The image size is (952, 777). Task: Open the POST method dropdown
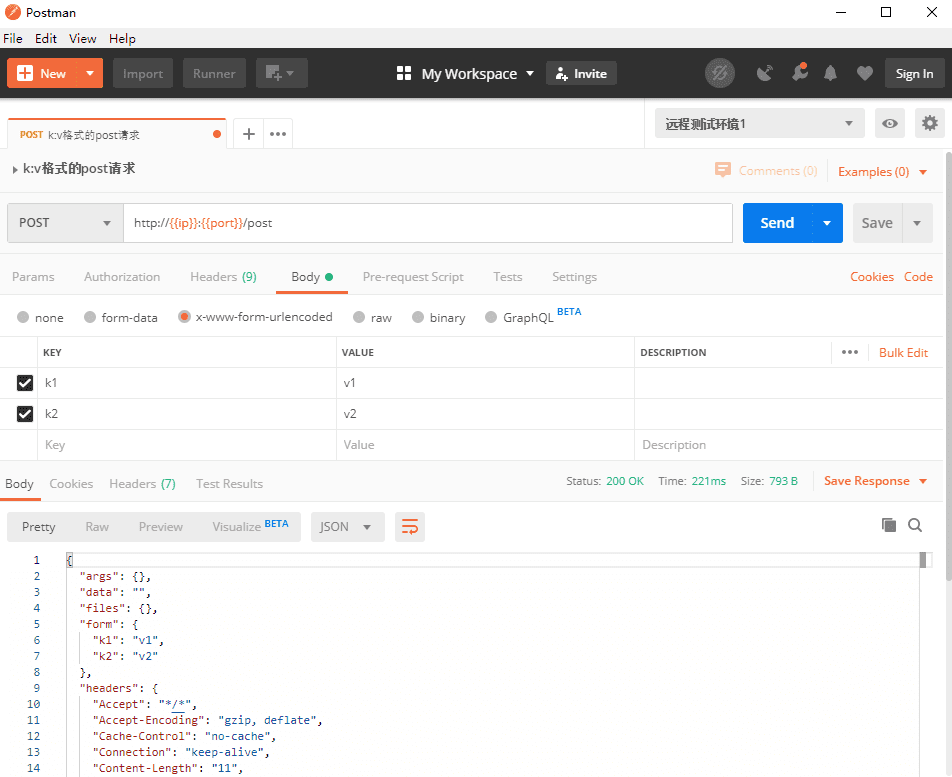(x=66, y=223)
